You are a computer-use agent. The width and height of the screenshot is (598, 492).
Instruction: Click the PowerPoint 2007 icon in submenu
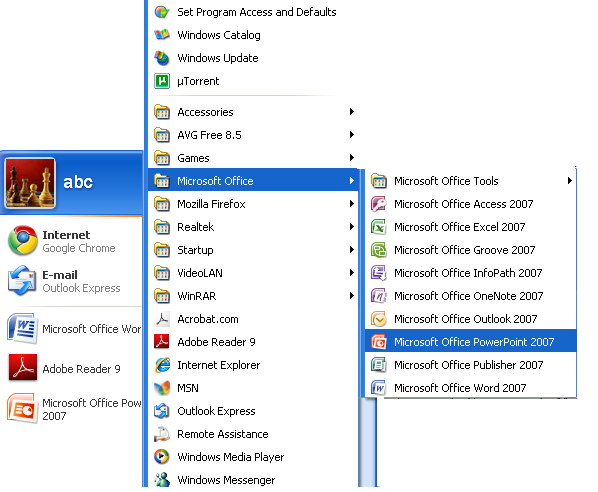click(x=379, y=342)
